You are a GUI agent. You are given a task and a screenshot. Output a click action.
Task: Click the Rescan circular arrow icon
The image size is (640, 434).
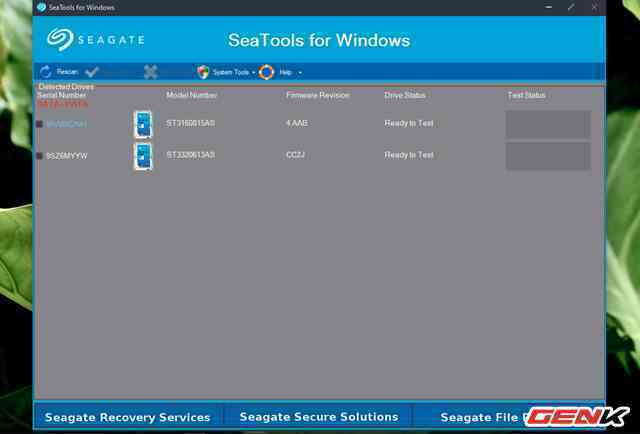pyautogui.click(x=46, y=72)
